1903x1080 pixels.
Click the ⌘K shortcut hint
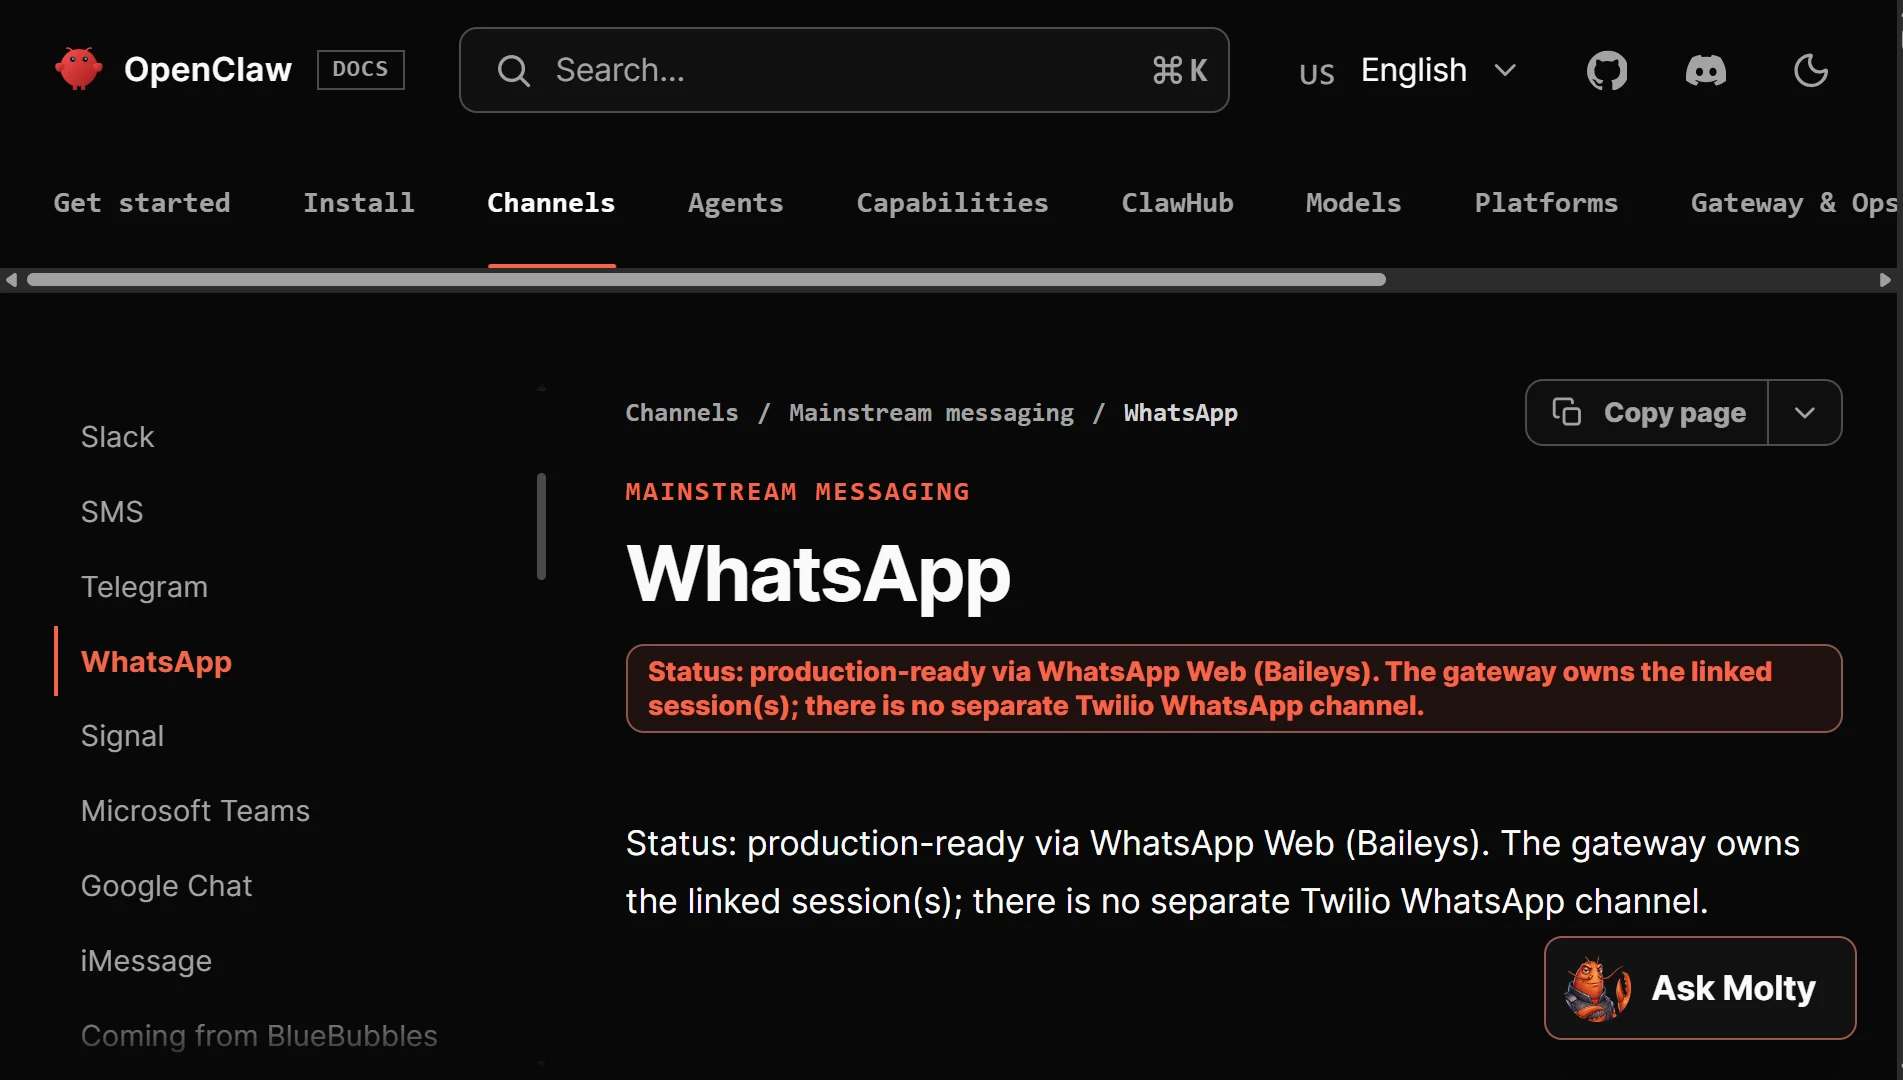(1180, 70)
